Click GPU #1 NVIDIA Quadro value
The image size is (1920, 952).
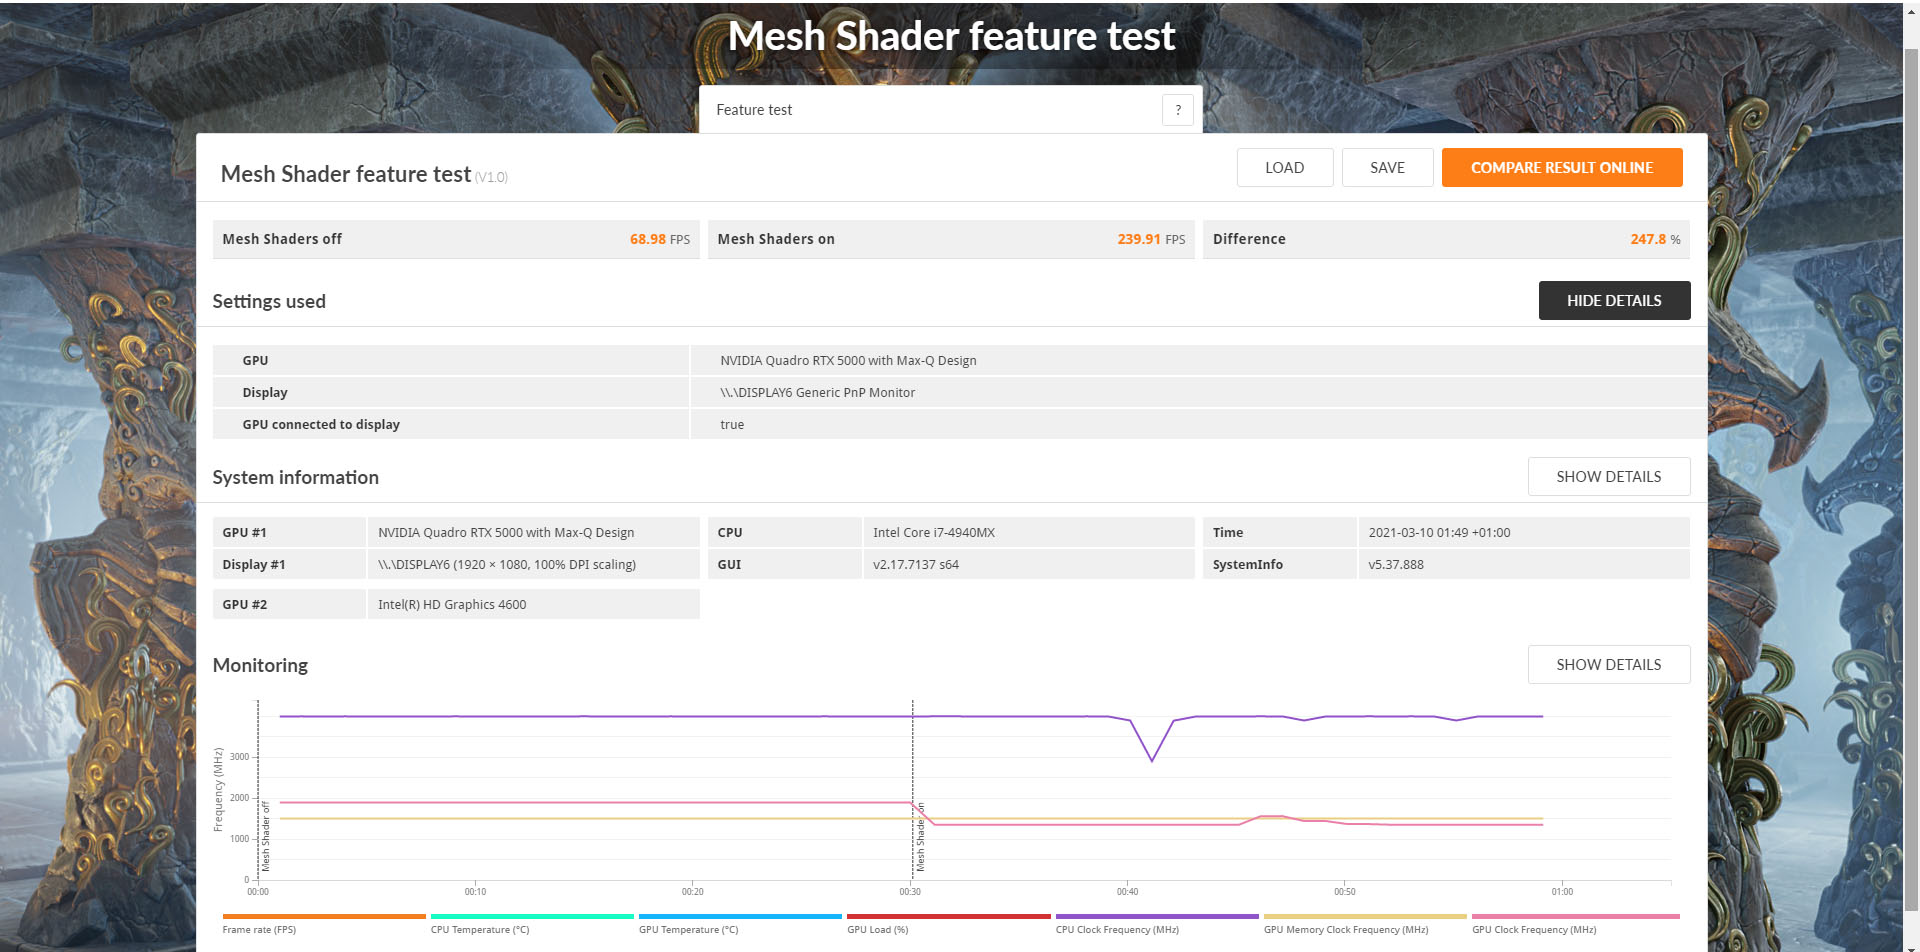pyautogui.click(x=506, y=533)
